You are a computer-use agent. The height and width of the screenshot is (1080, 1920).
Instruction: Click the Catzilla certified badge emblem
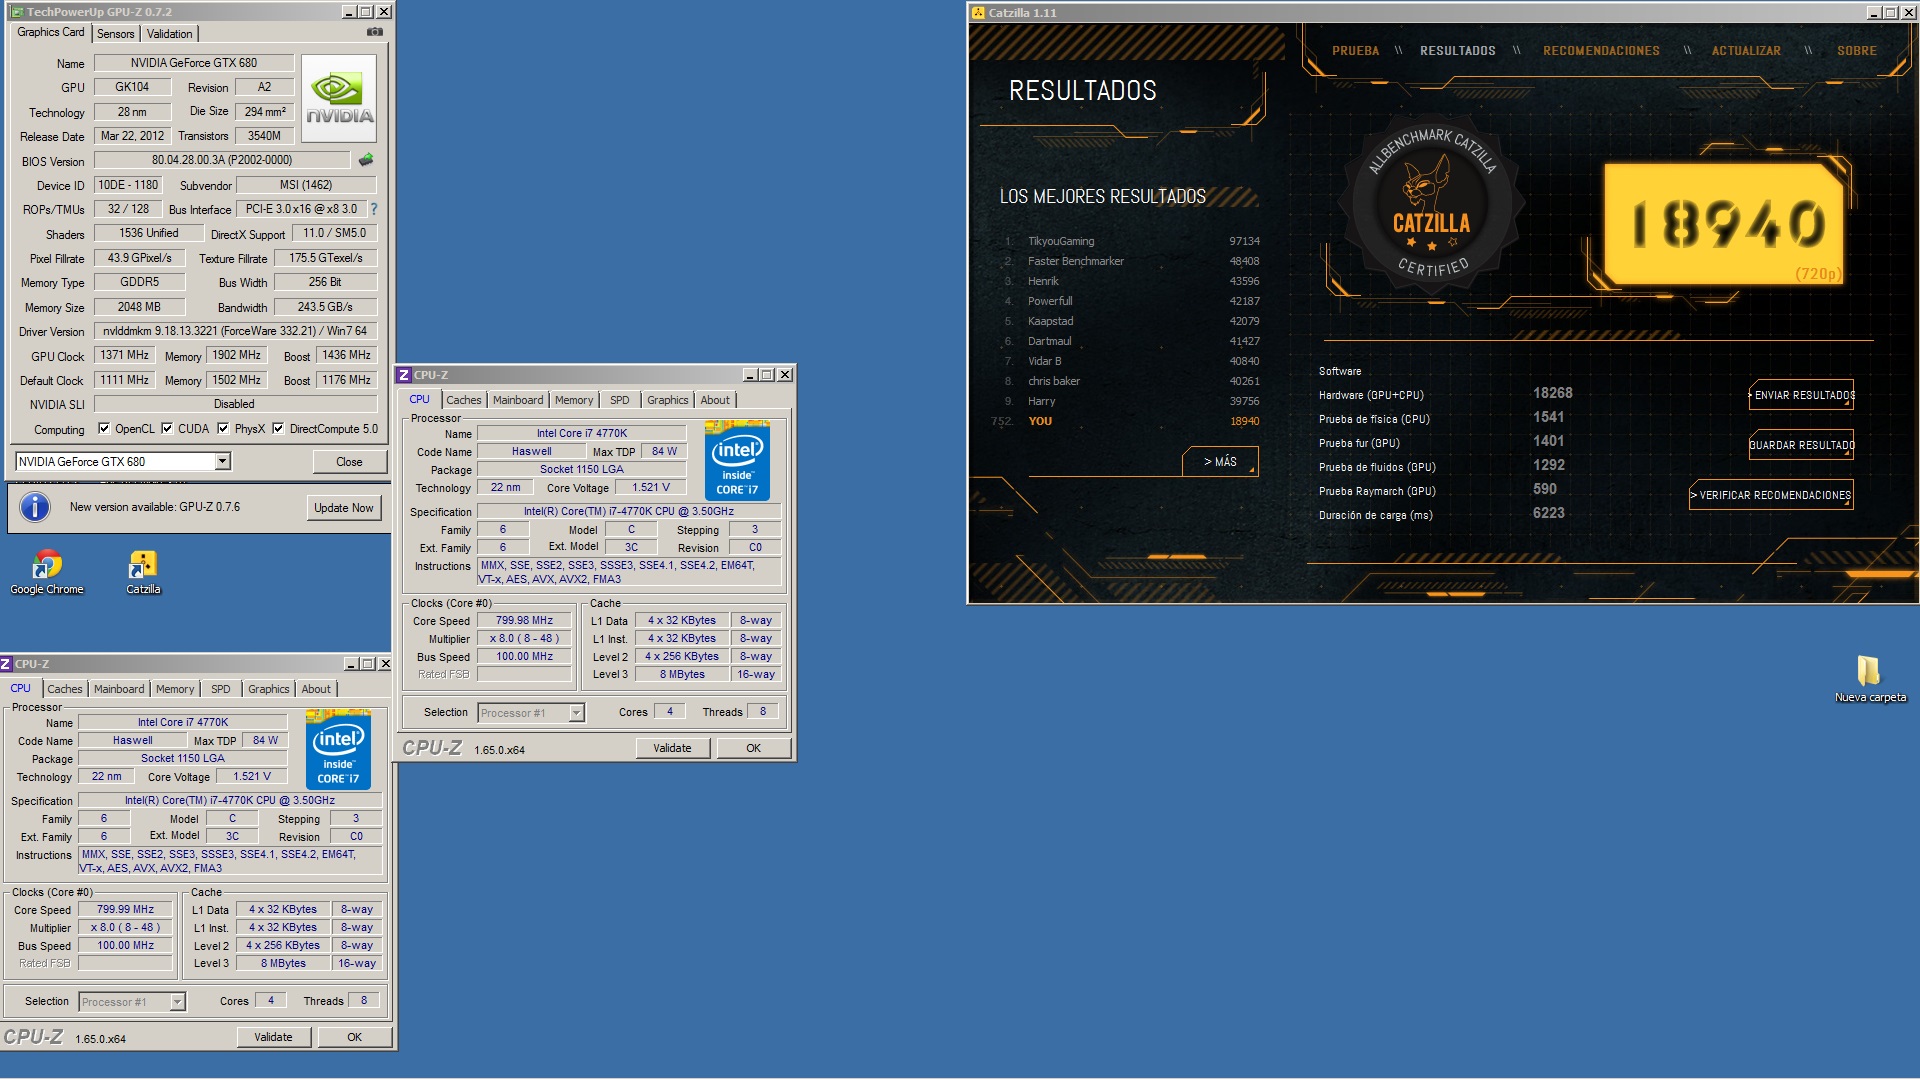click(1432, 205)
